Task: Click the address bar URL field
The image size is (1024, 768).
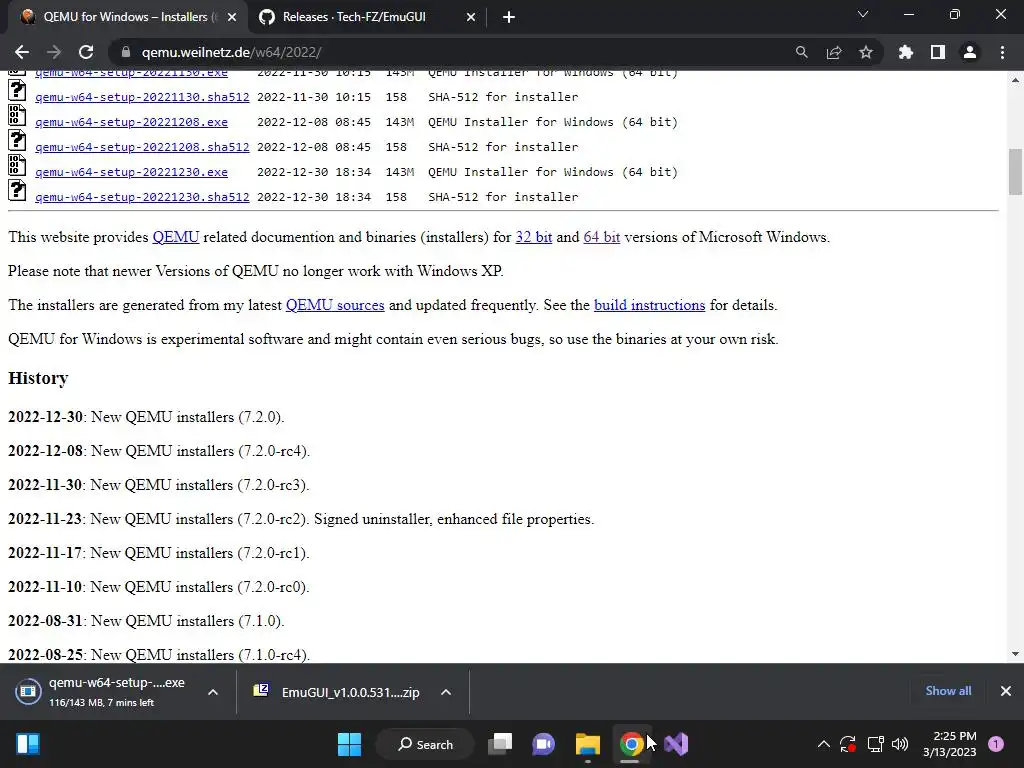Action: (457, 52)
